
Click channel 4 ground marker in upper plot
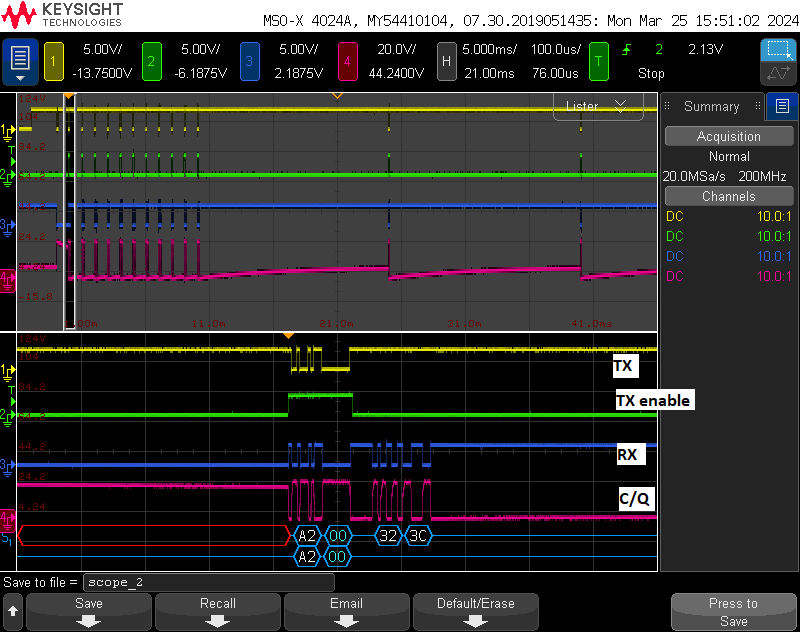(8, 281)
